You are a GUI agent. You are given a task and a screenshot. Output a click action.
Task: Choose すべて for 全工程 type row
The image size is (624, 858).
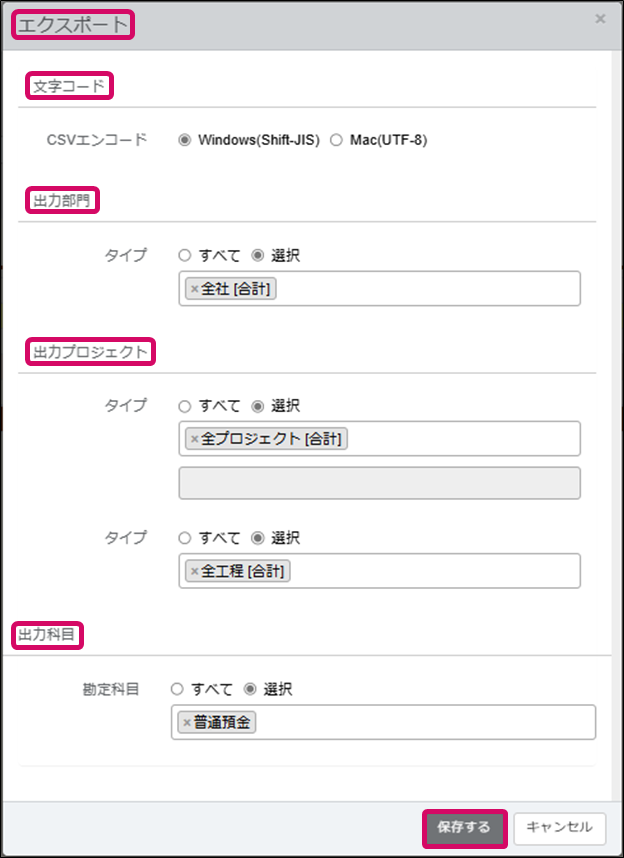184,538
